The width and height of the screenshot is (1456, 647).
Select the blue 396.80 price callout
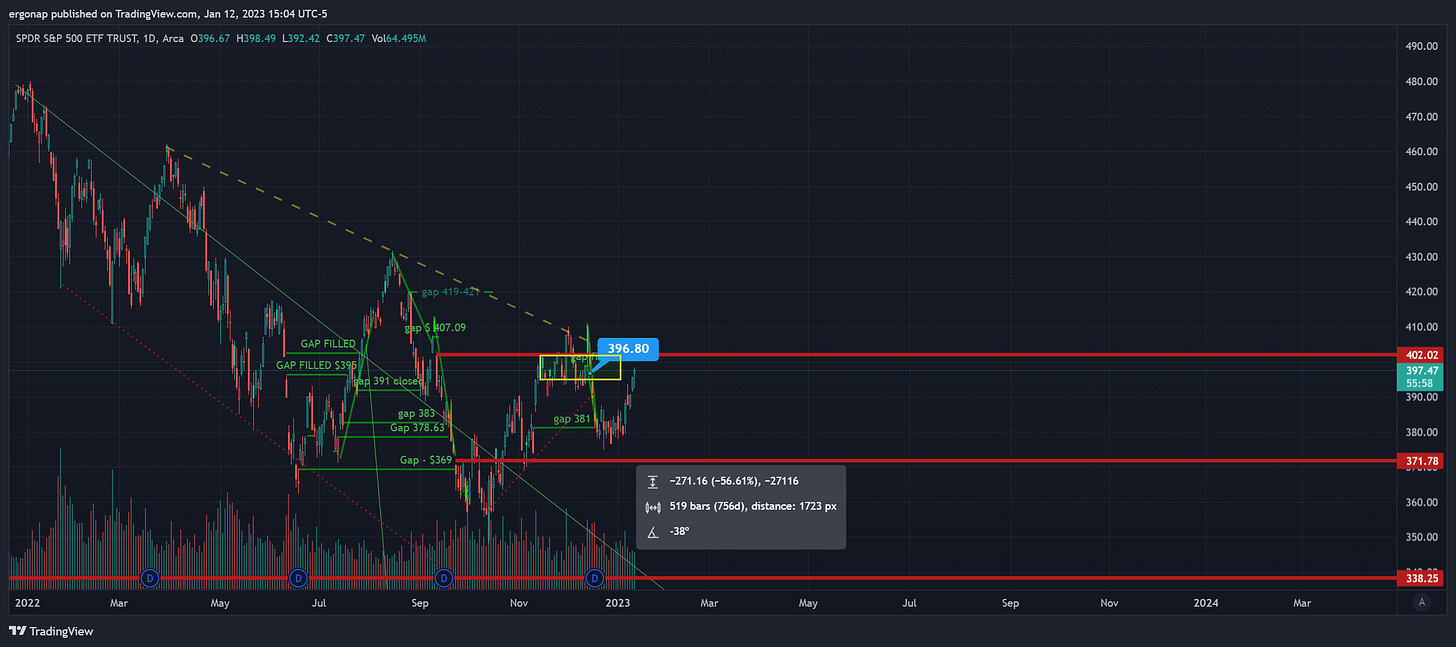point(628,349)
